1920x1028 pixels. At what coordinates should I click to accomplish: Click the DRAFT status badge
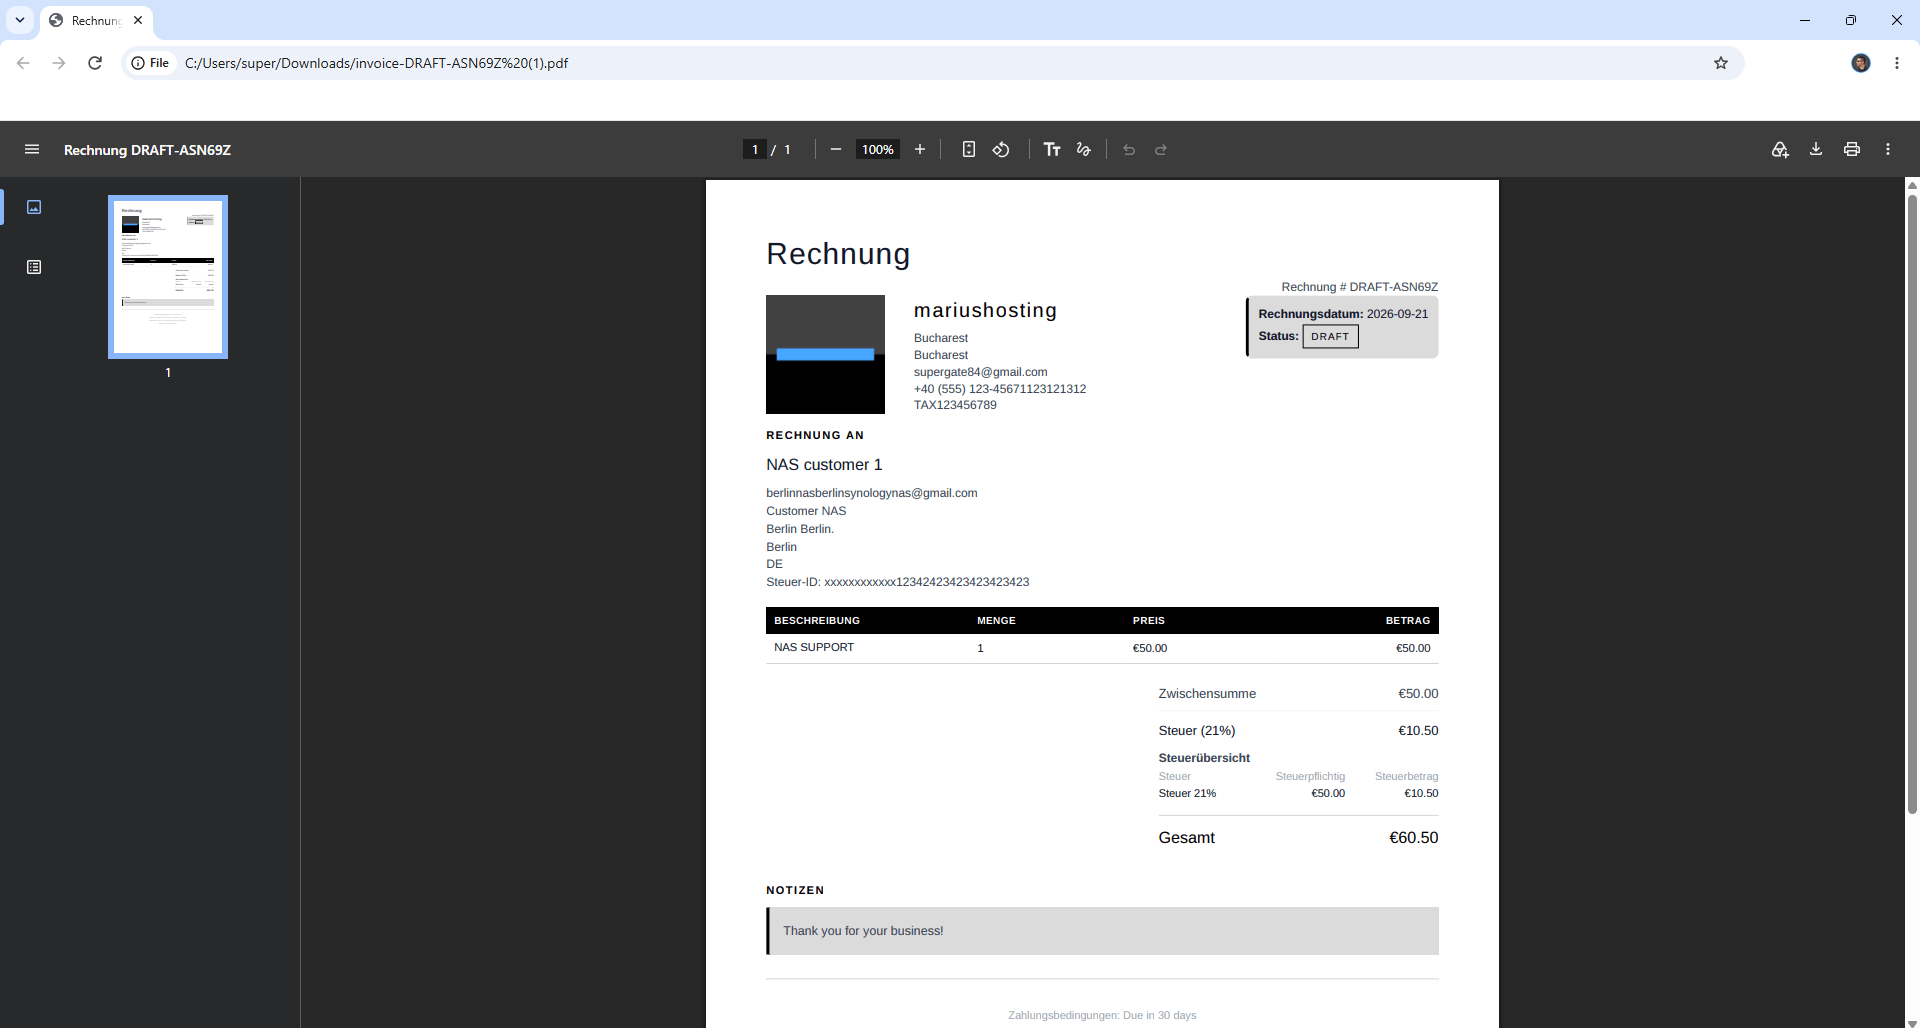click(1330, 337)
